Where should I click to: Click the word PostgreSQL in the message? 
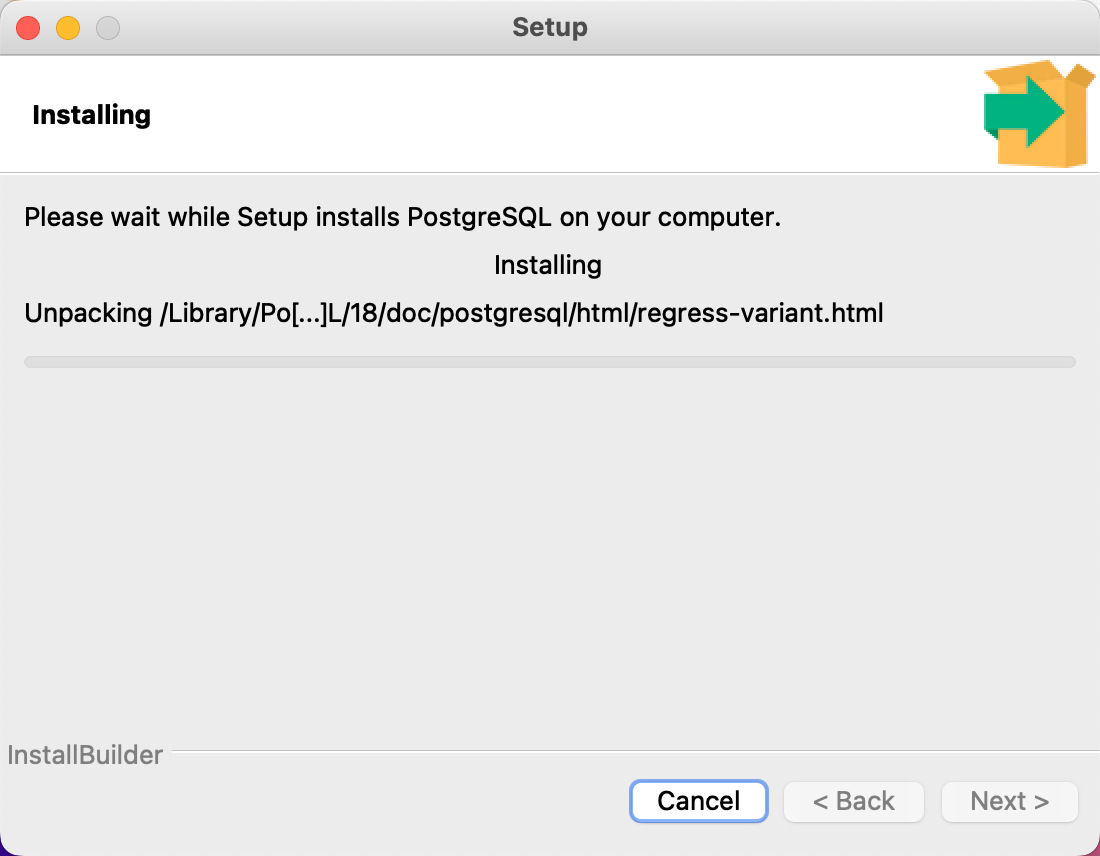(479, 218)
